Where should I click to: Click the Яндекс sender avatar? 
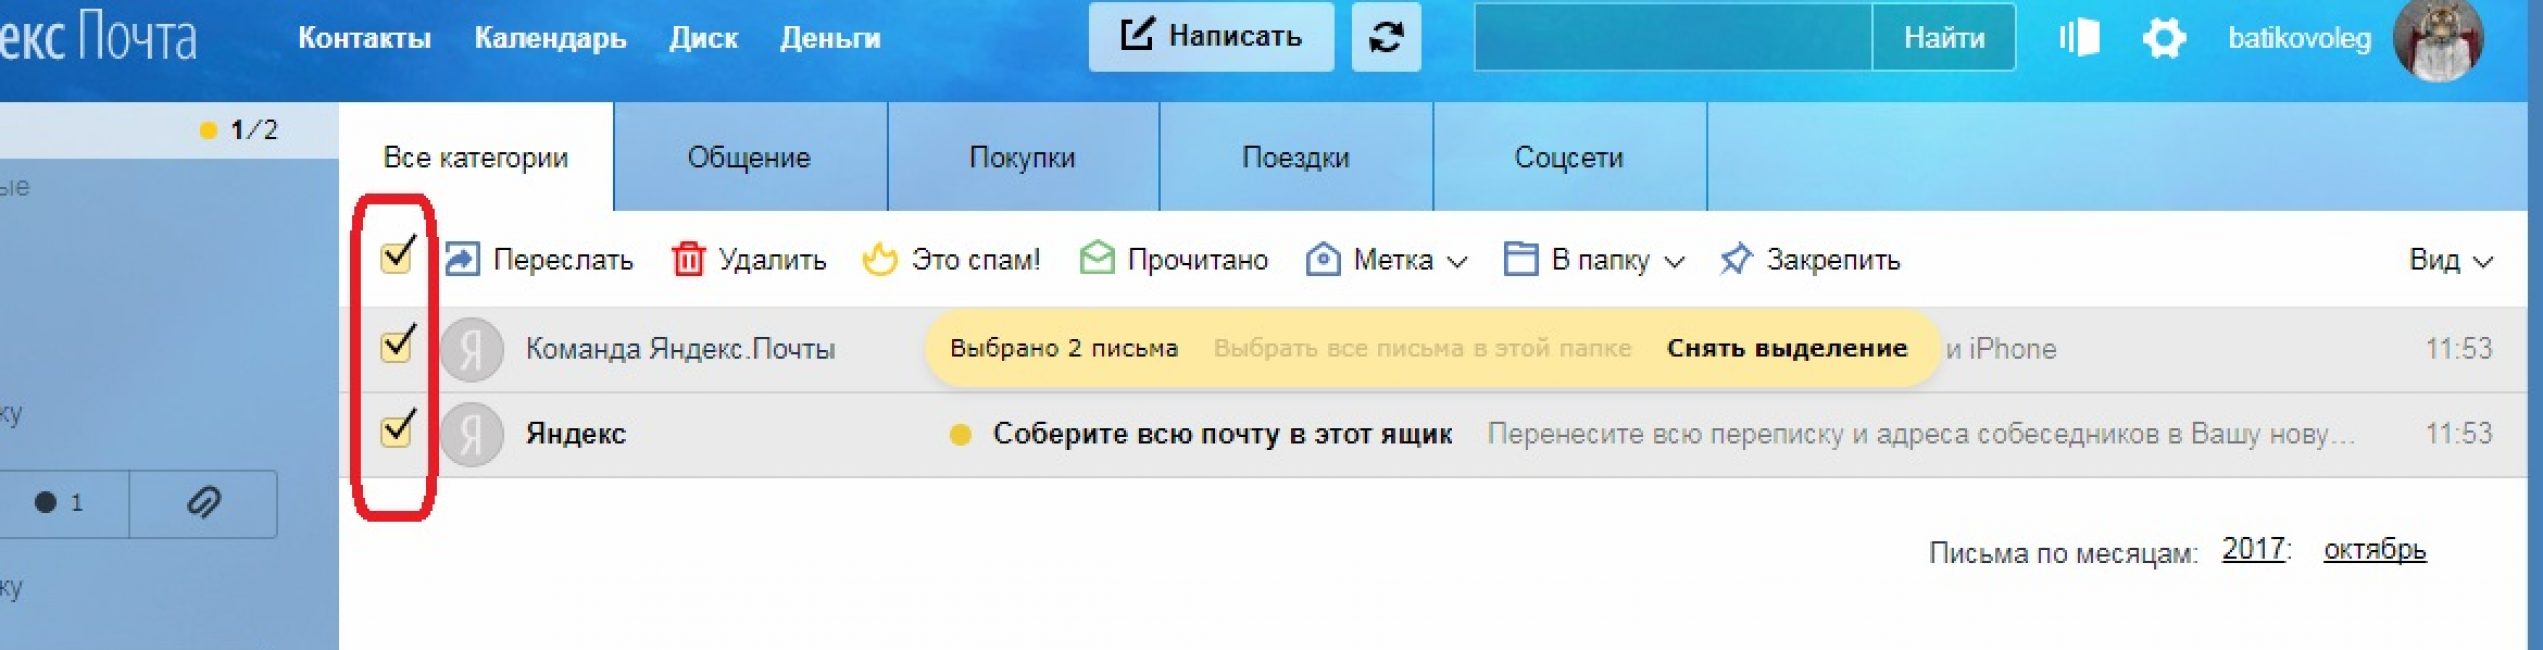point(472,434)
